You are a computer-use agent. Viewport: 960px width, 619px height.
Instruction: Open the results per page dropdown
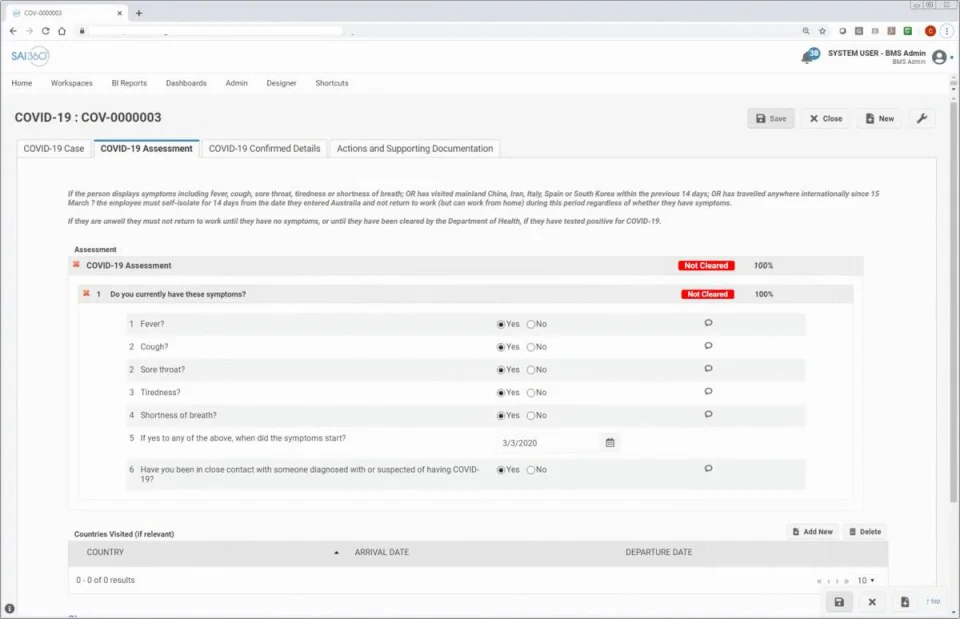pyautogui.click(x=866, y=580)
